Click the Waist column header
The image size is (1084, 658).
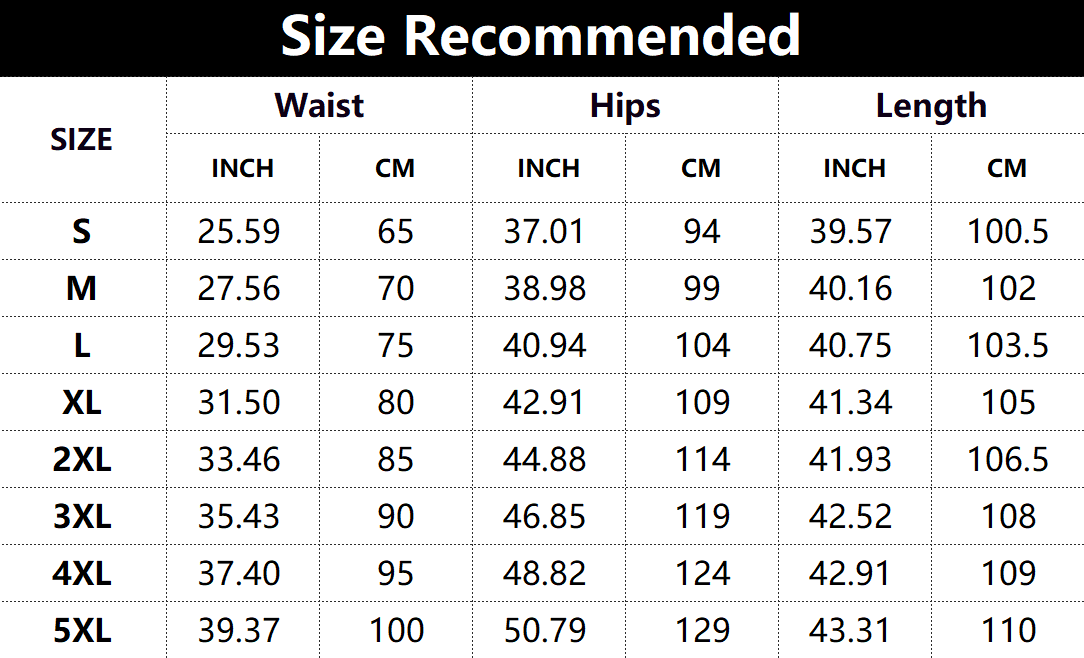(319, 105)
